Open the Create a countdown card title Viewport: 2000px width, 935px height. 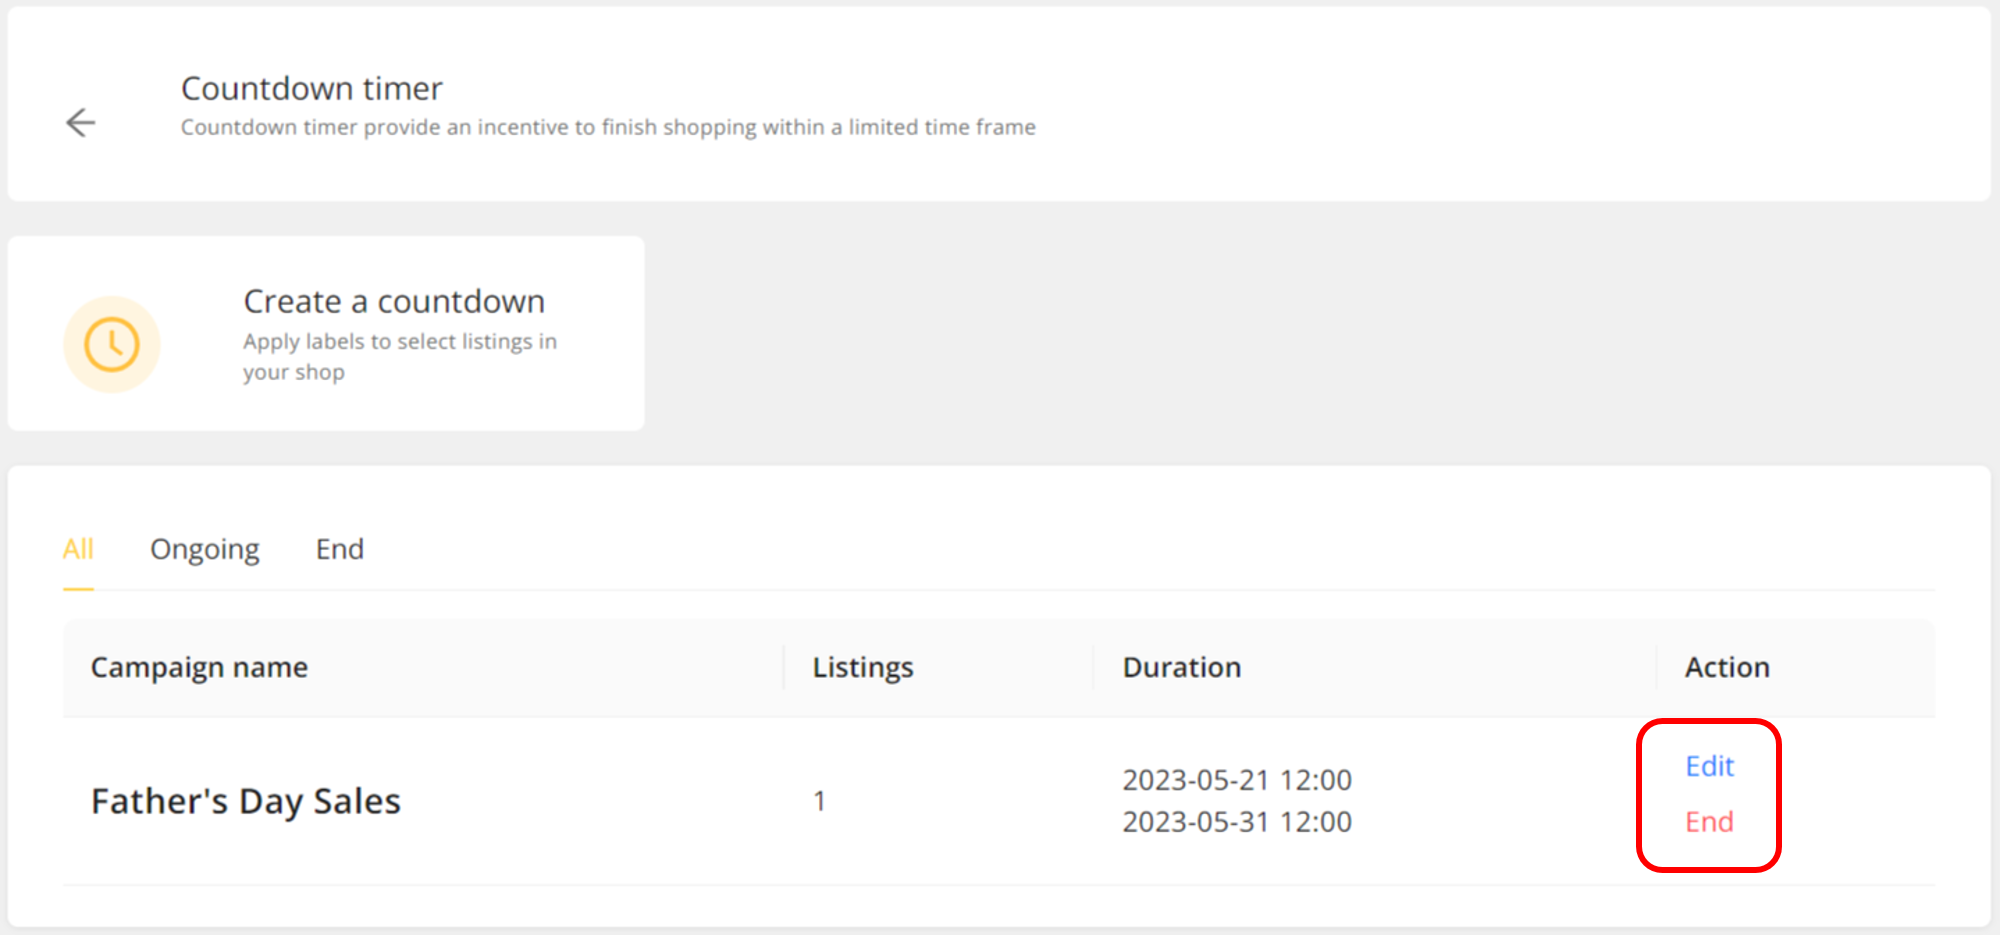click(x=394, y=301)
